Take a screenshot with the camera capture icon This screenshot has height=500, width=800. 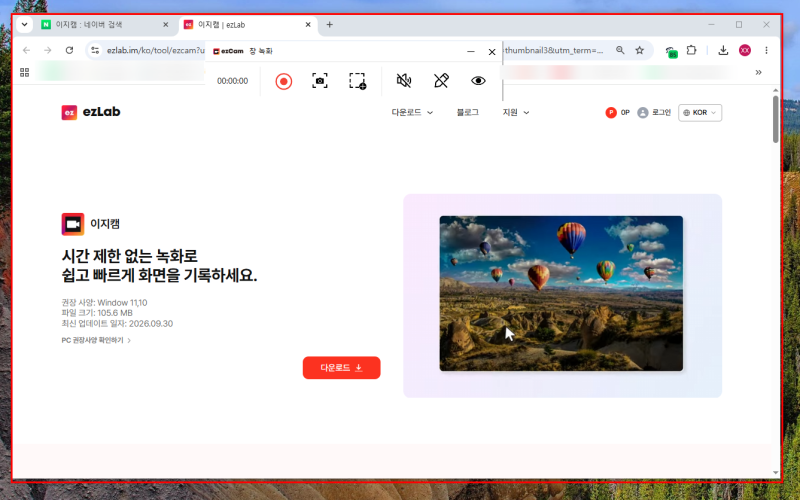tap(320, 81)
